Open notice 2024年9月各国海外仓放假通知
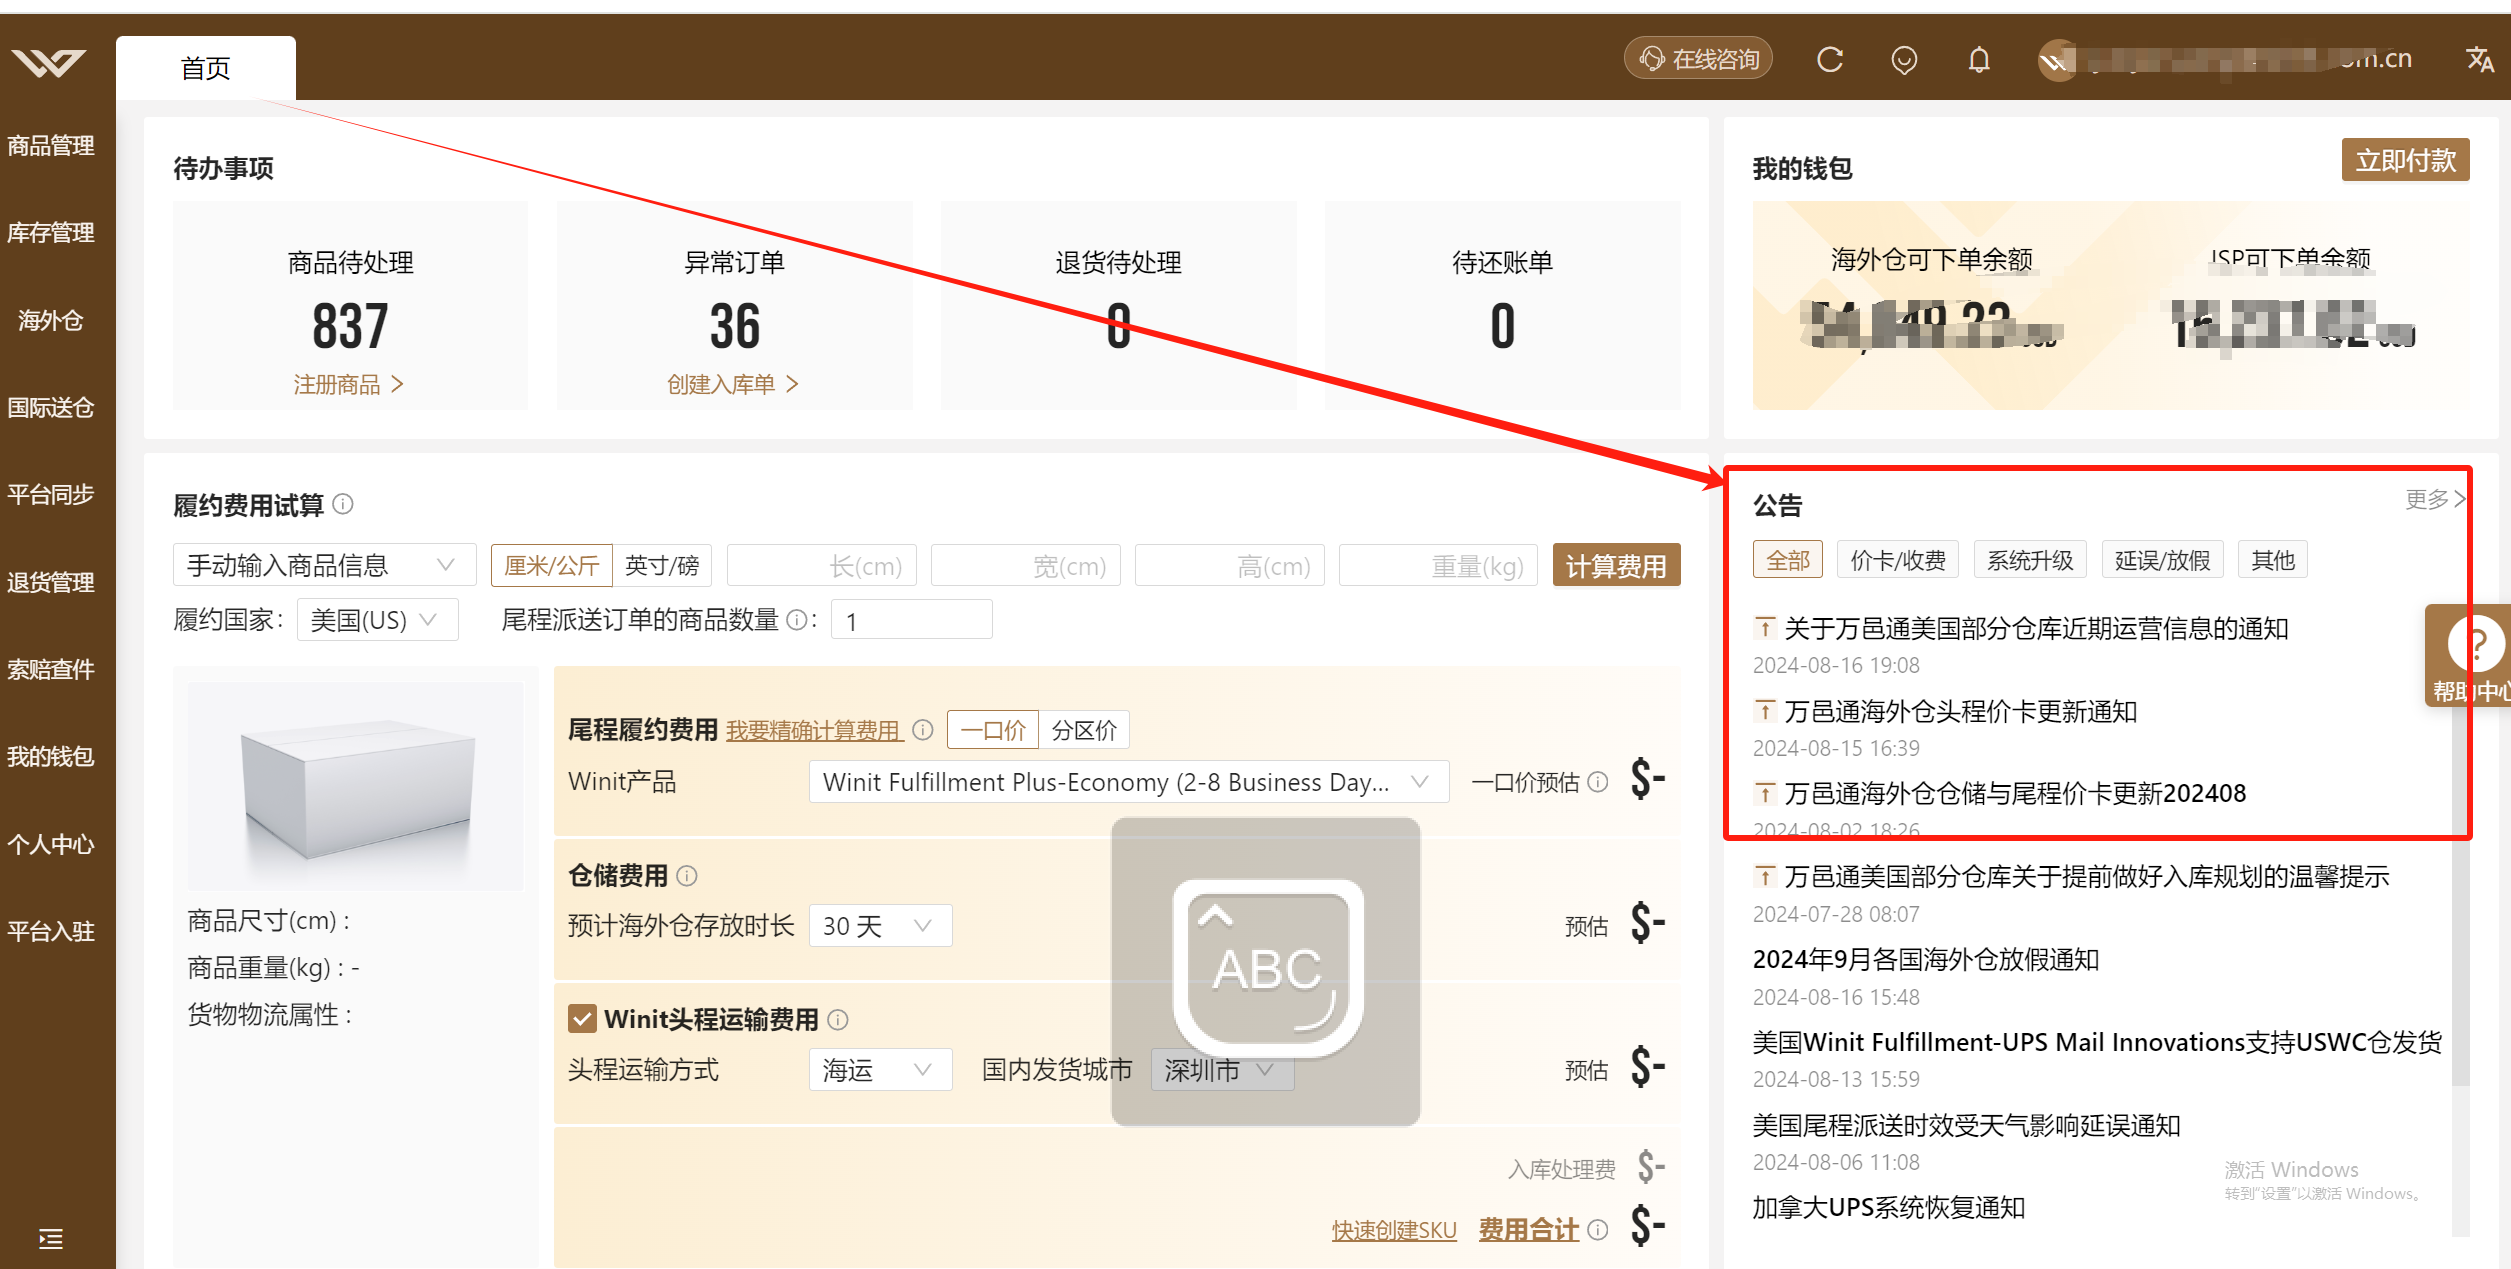This screenshot has height=1269, width=2511. click(x=1925, y=960)
